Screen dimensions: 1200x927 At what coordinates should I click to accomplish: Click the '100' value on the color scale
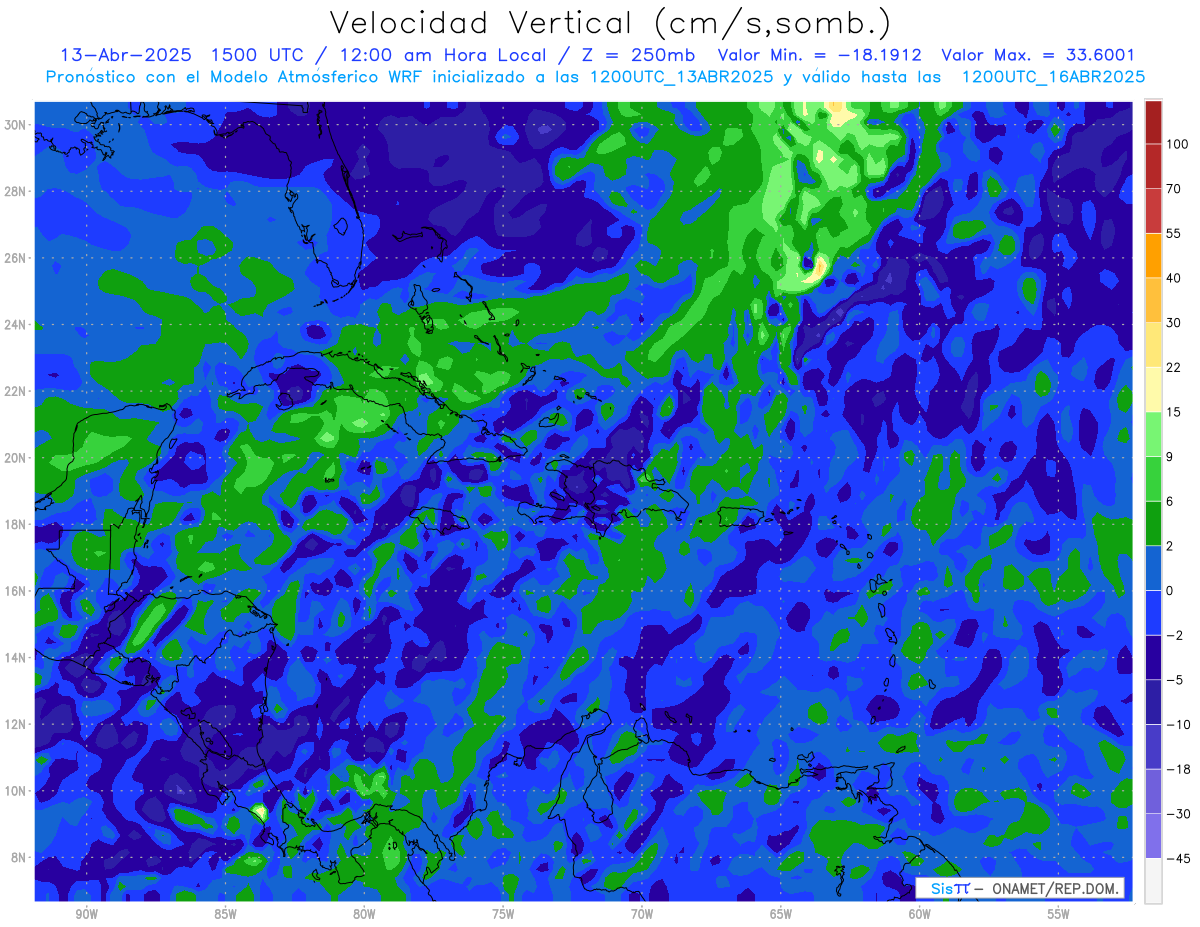click(1177, 145)
